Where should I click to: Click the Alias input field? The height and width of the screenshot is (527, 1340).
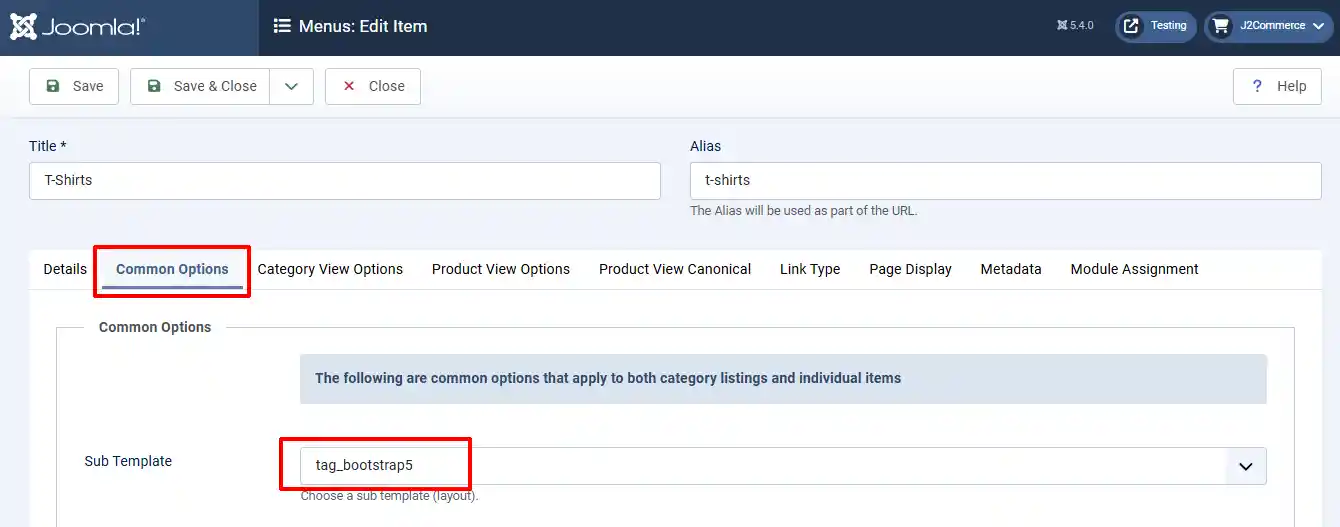pyautogui.click(x=1006, y=181)
